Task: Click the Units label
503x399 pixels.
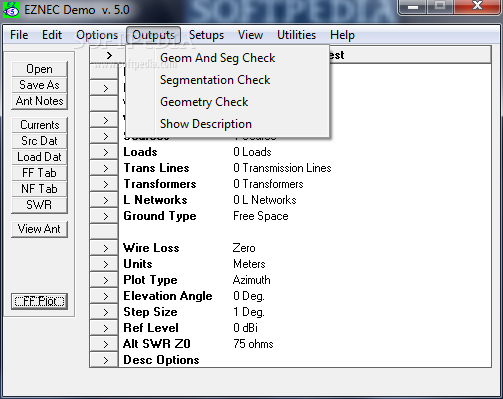Action: coord(138,264)
